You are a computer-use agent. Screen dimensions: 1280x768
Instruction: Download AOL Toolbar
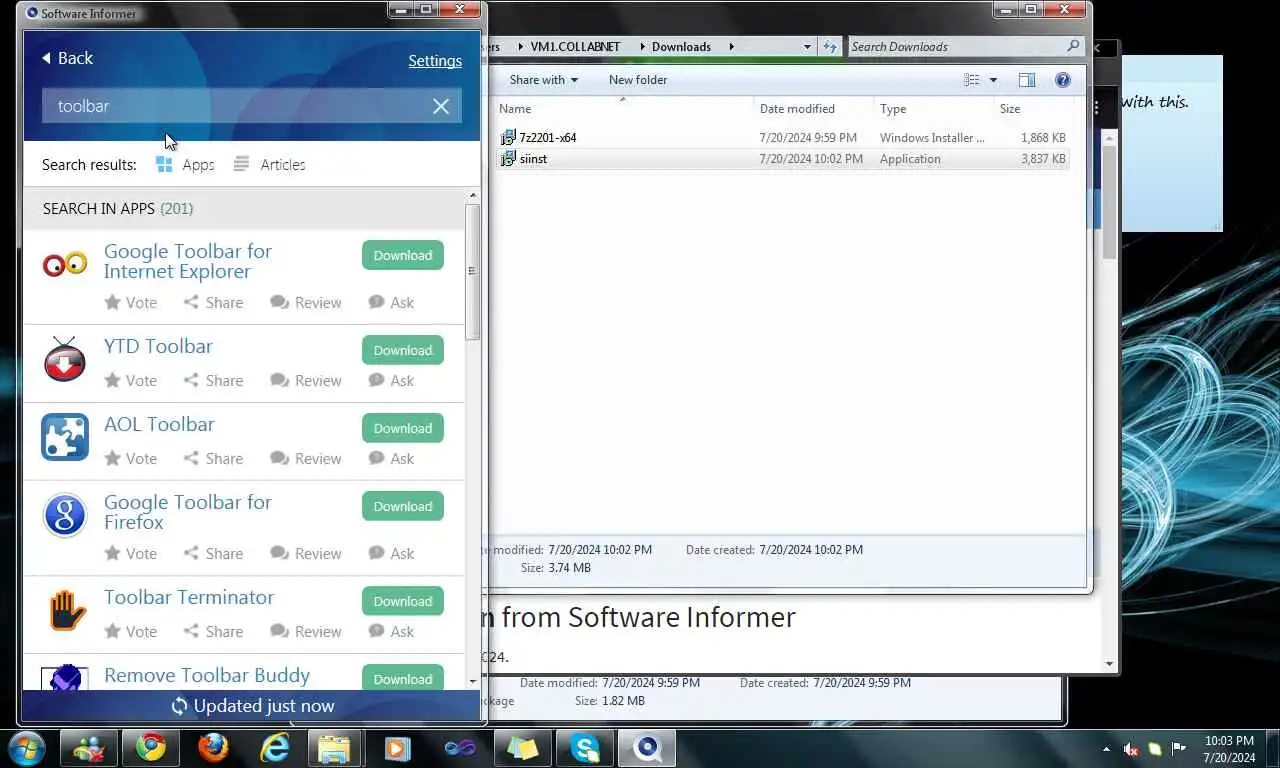403,428
